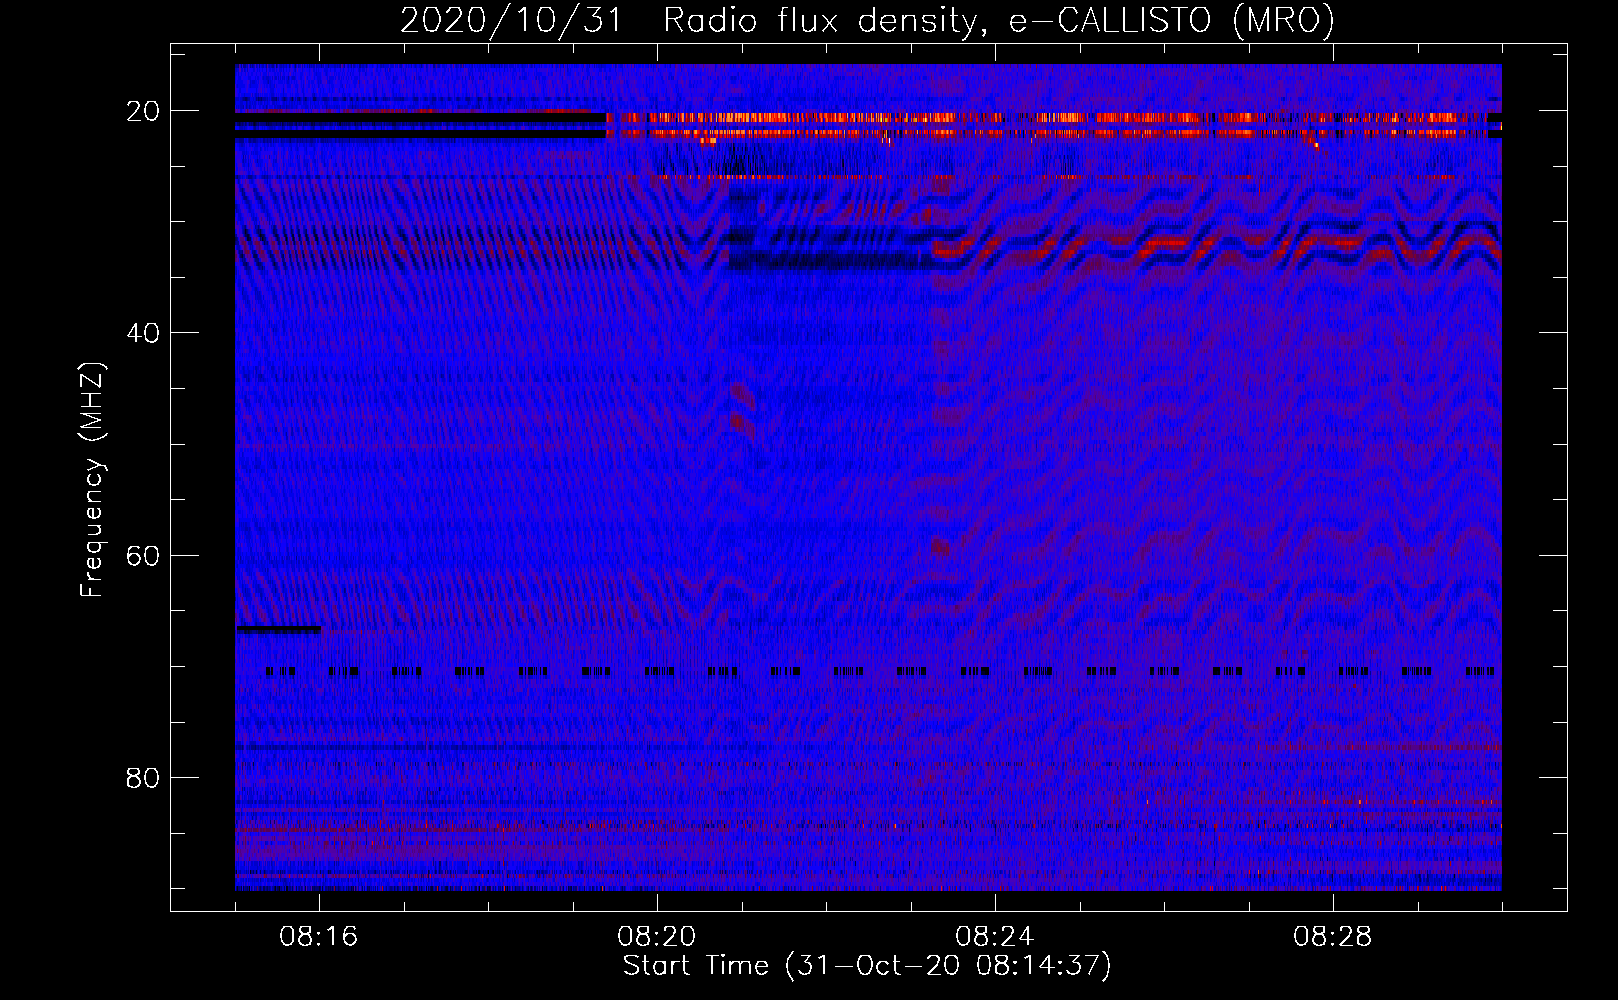Viewport: 1618px width, 1000px height.
Task: Click the time tick label "08:28"
Action: (x=1333, y=937)
